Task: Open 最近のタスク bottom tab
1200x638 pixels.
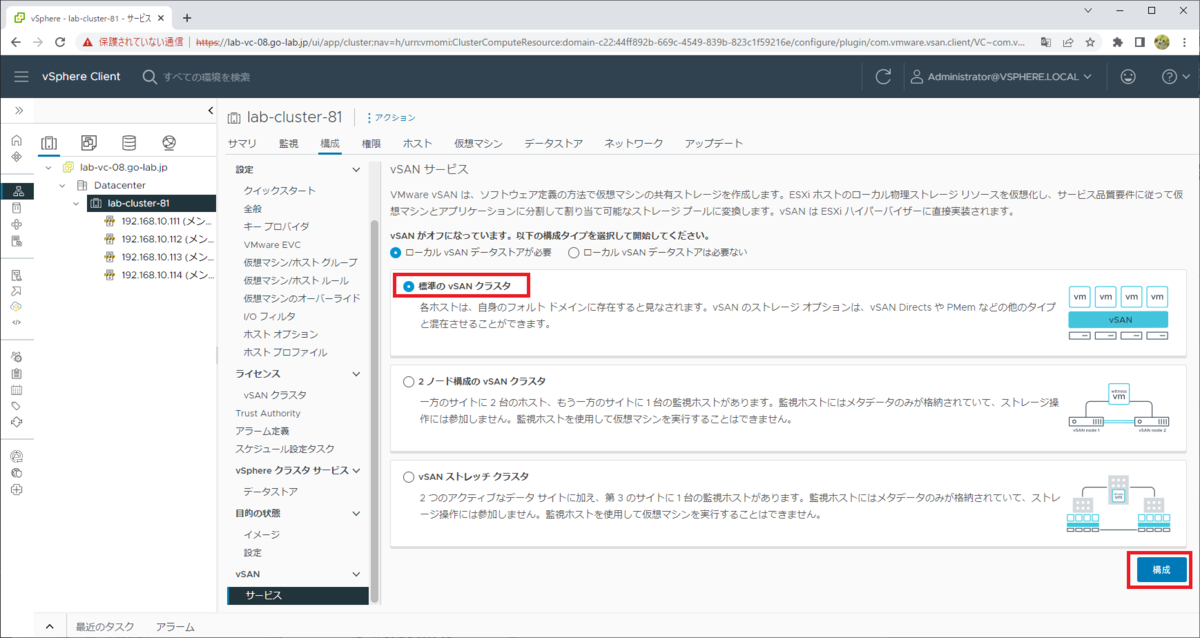Action: tap(105, 627)
